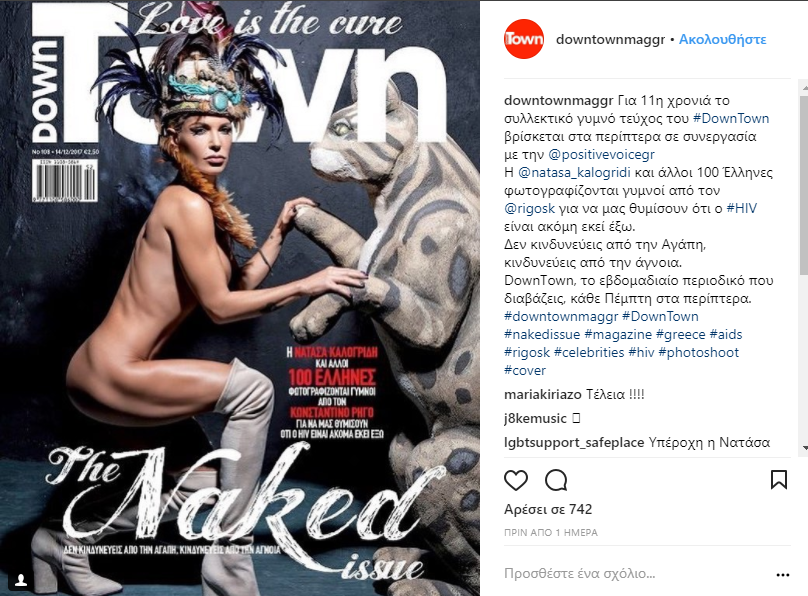Show tagged people icon on the photo

[x=21, y=581]
